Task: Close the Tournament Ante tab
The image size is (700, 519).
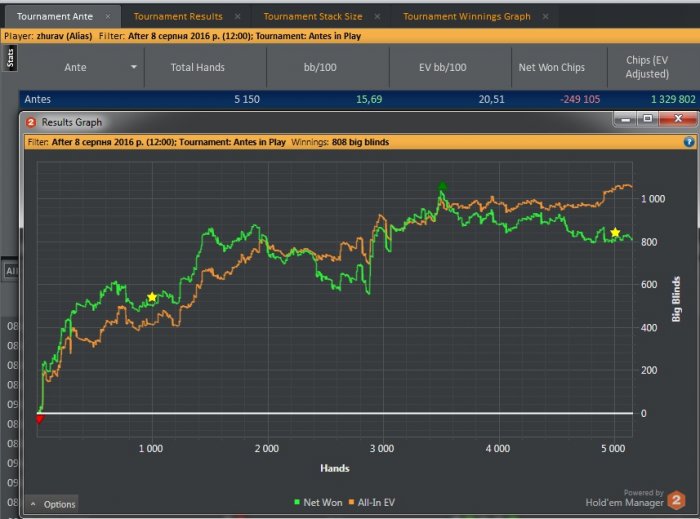Action: click(x=108, y=17)
